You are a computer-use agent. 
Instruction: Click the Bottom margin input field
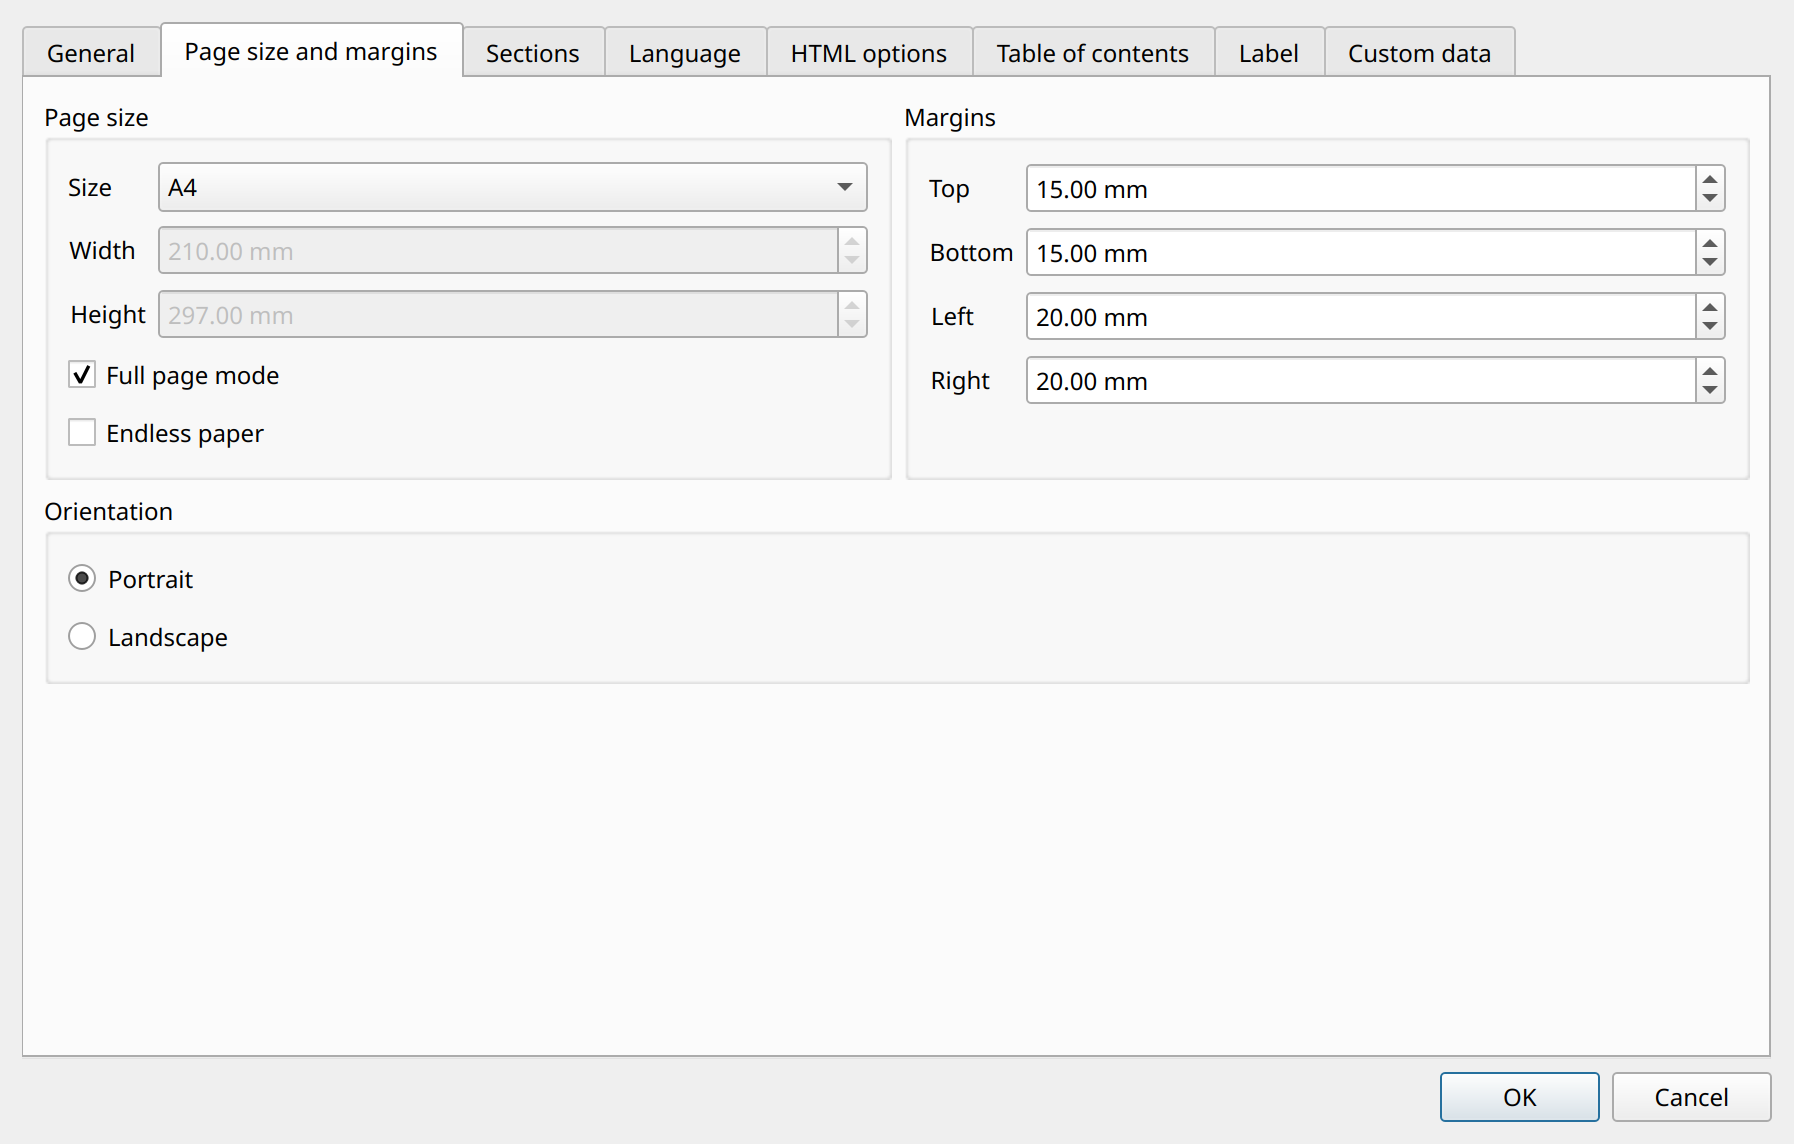pos(1360,253)
